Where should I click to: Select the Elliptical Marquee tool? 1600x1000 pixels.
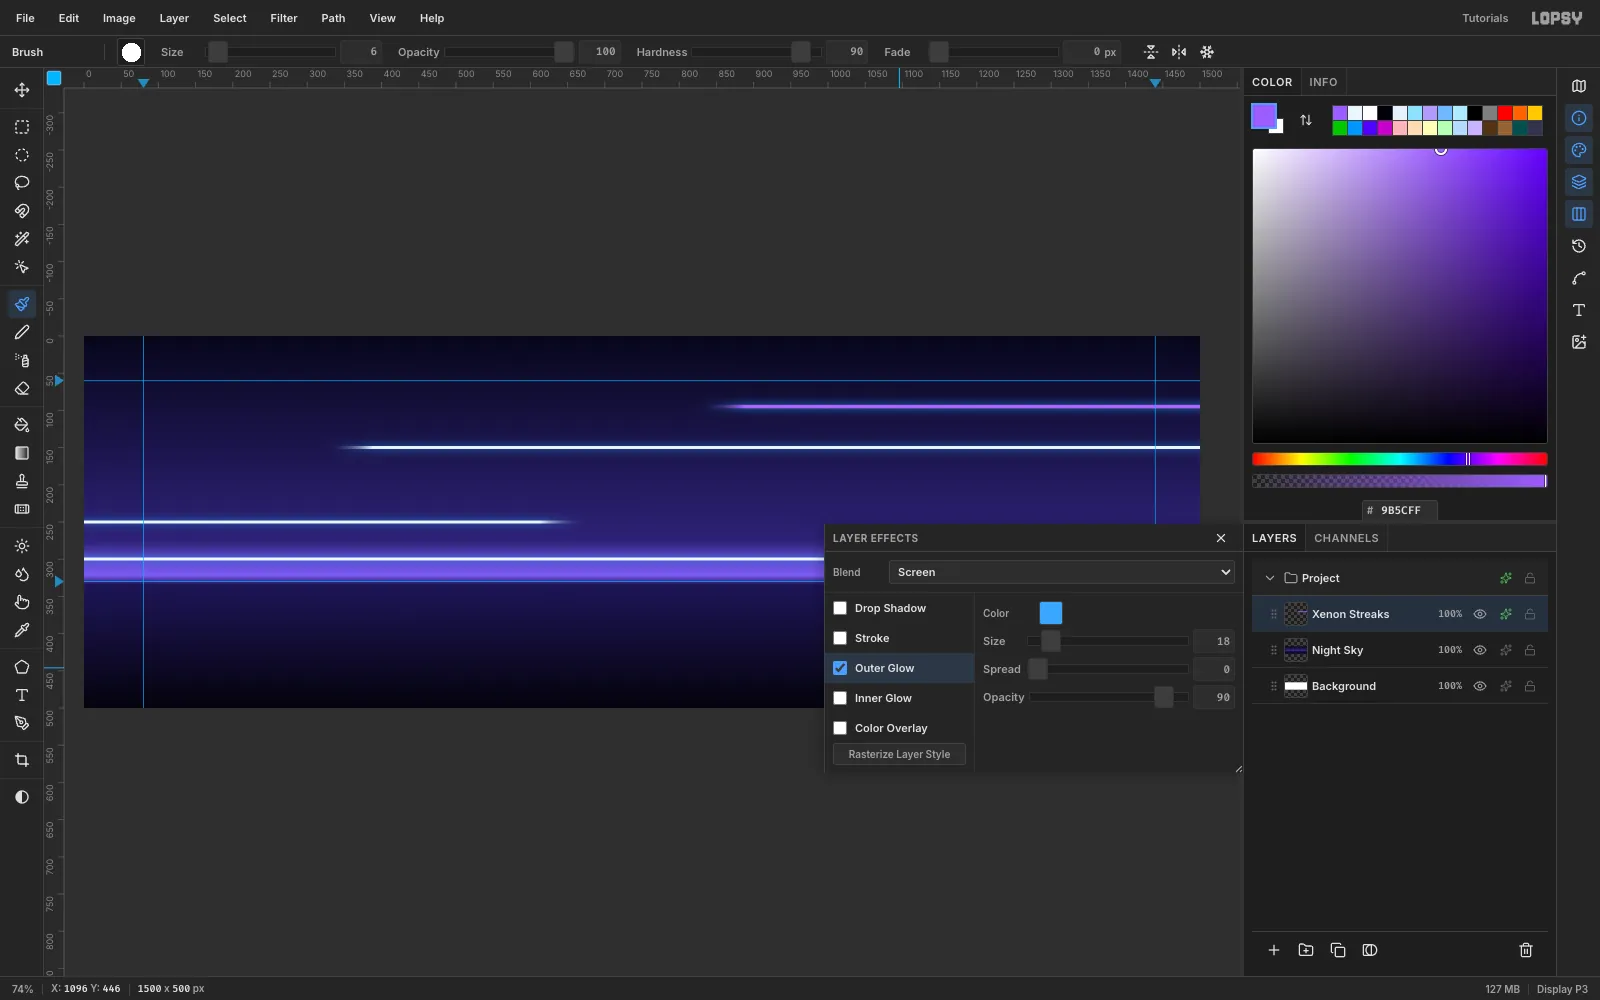point(22,155)
